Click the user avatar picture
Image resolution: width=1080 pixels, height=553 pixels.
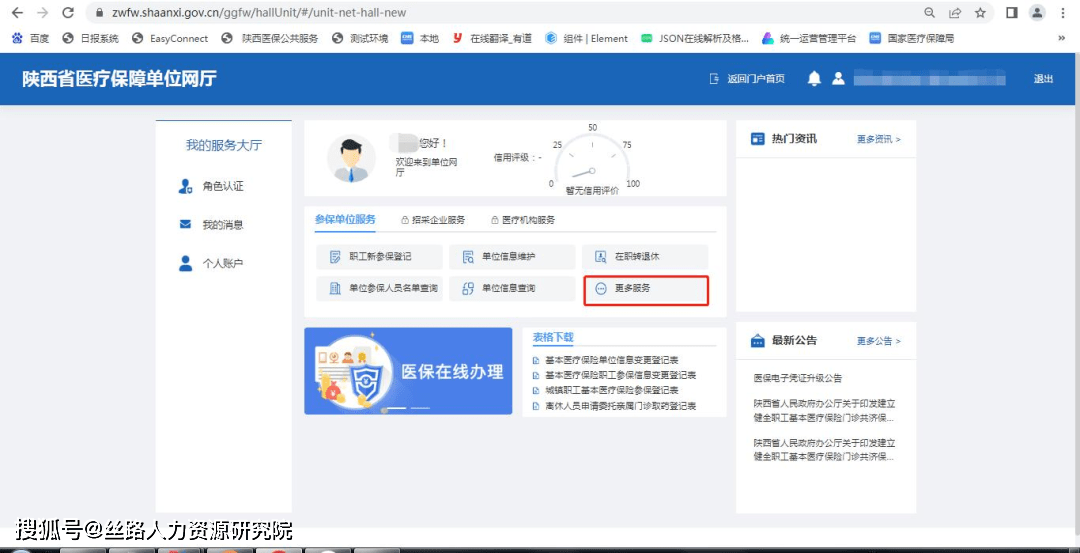coord(351,158)
